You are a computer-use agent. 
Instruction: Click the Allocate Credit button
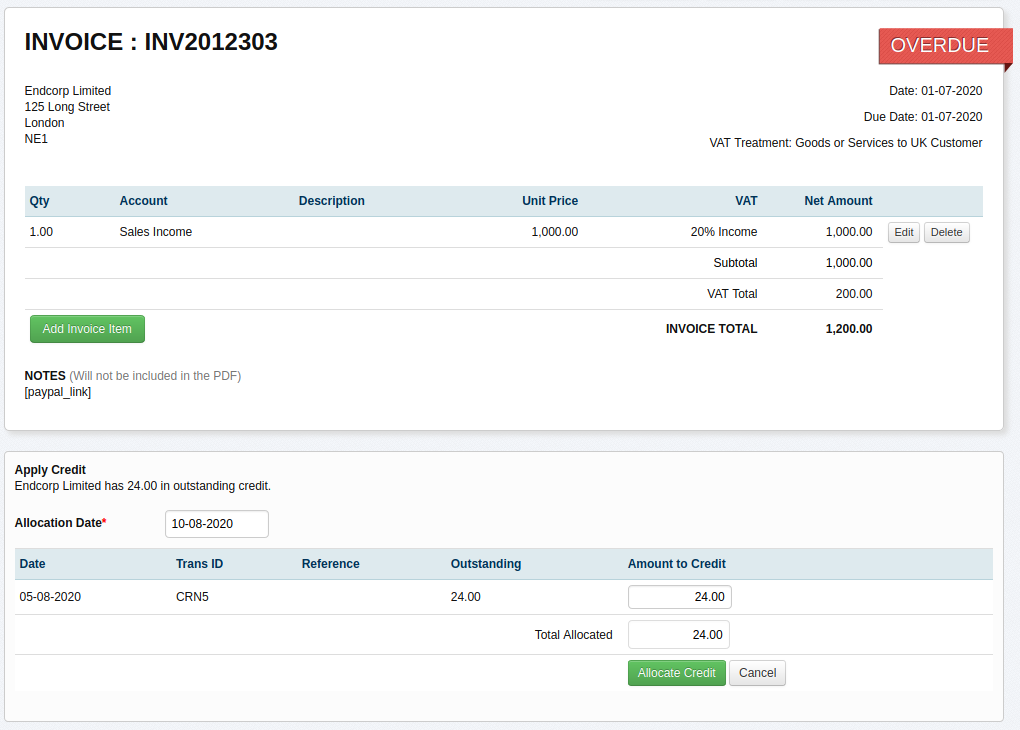pos(676,673)
